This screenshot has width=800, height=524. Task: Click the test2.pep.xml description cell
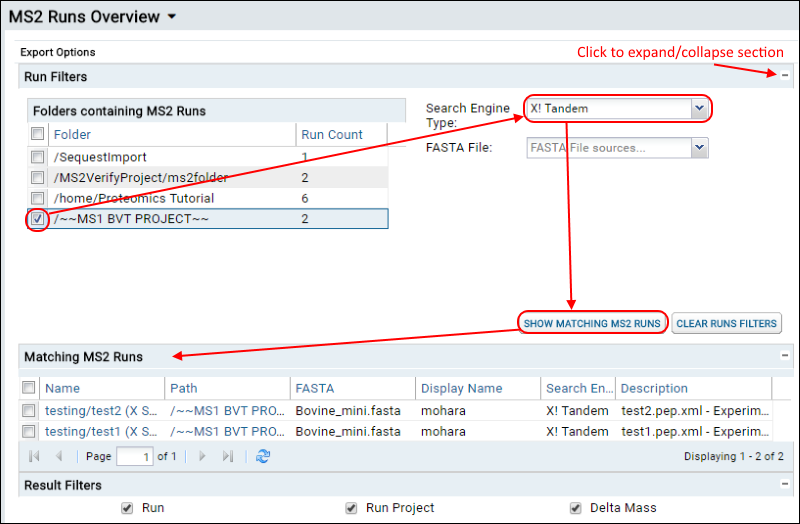[695, 411]
